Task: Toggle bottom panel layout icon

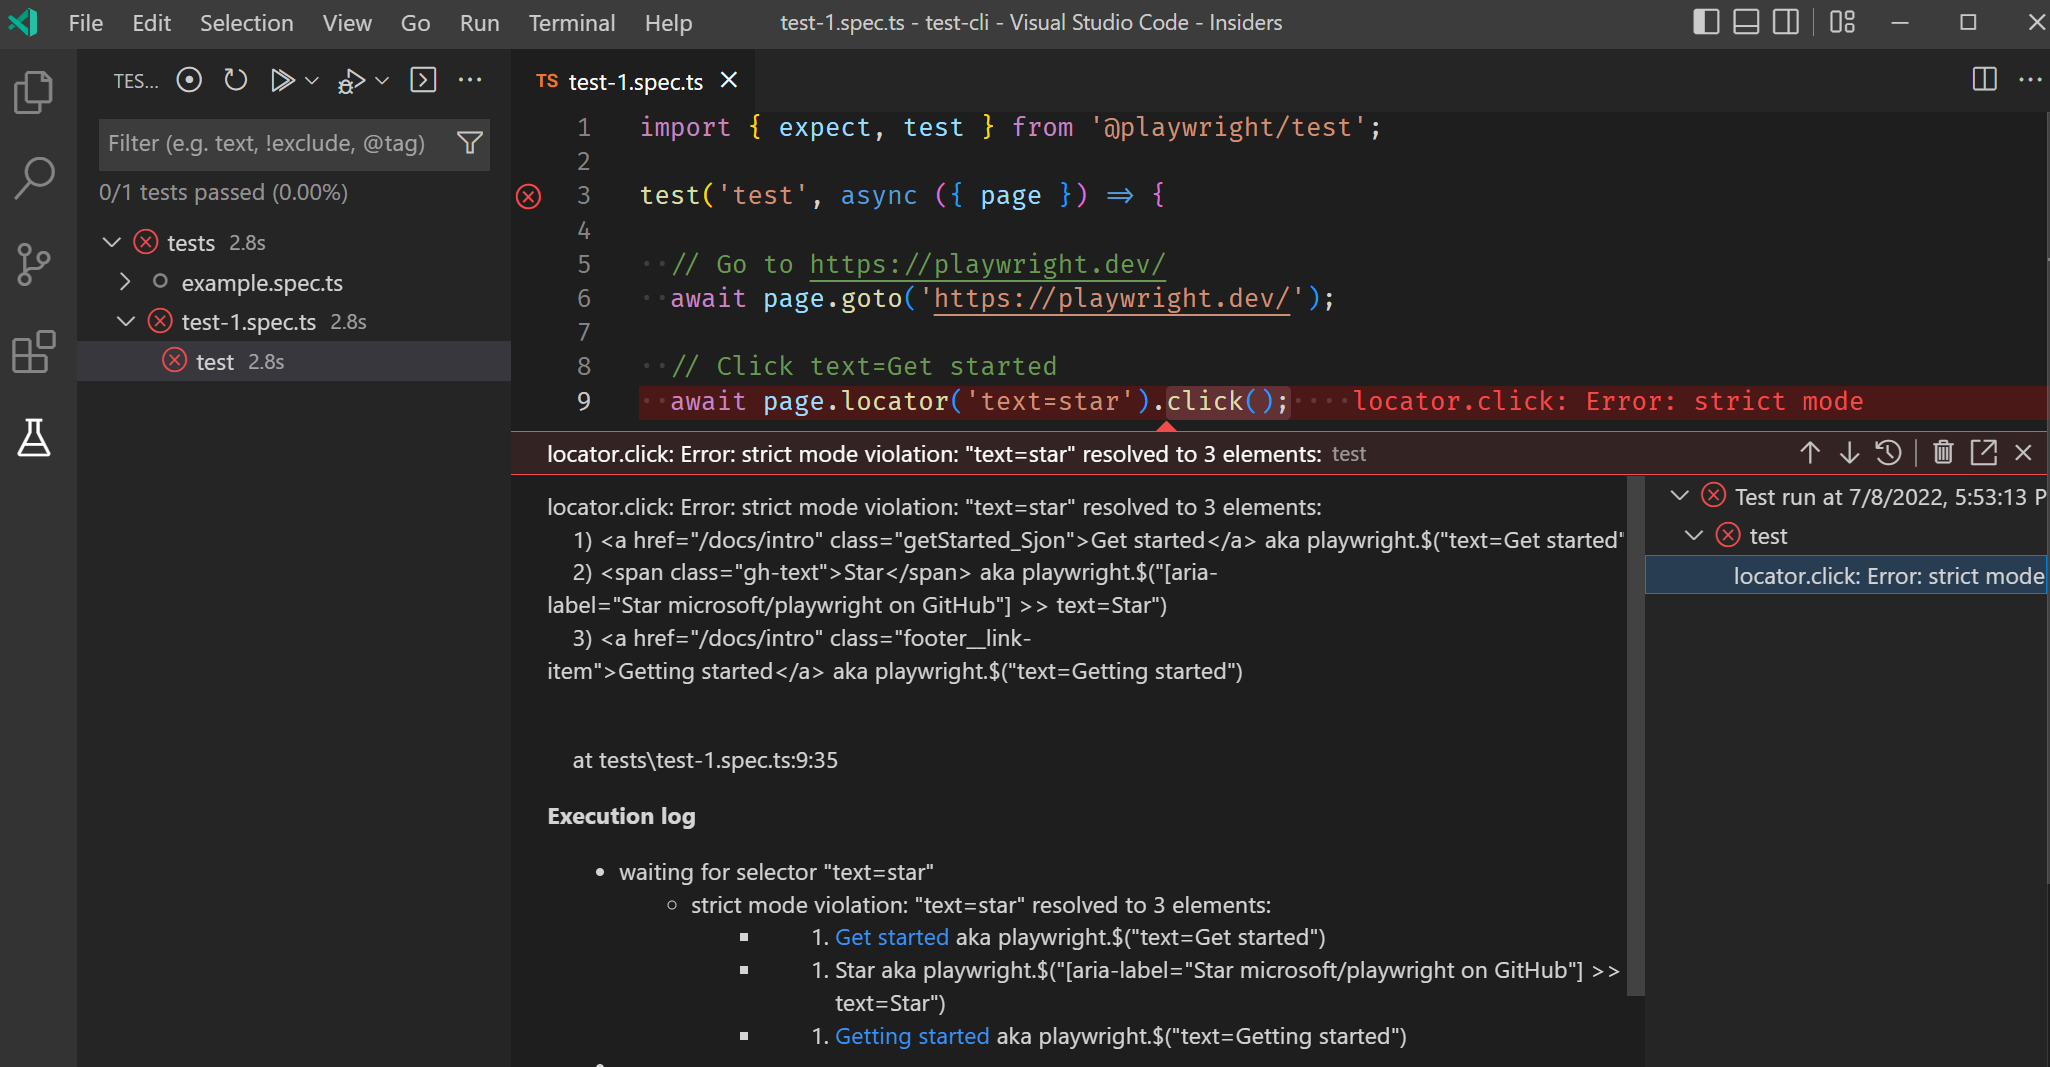Action: pyautogui.click(x=1746, y=22)
